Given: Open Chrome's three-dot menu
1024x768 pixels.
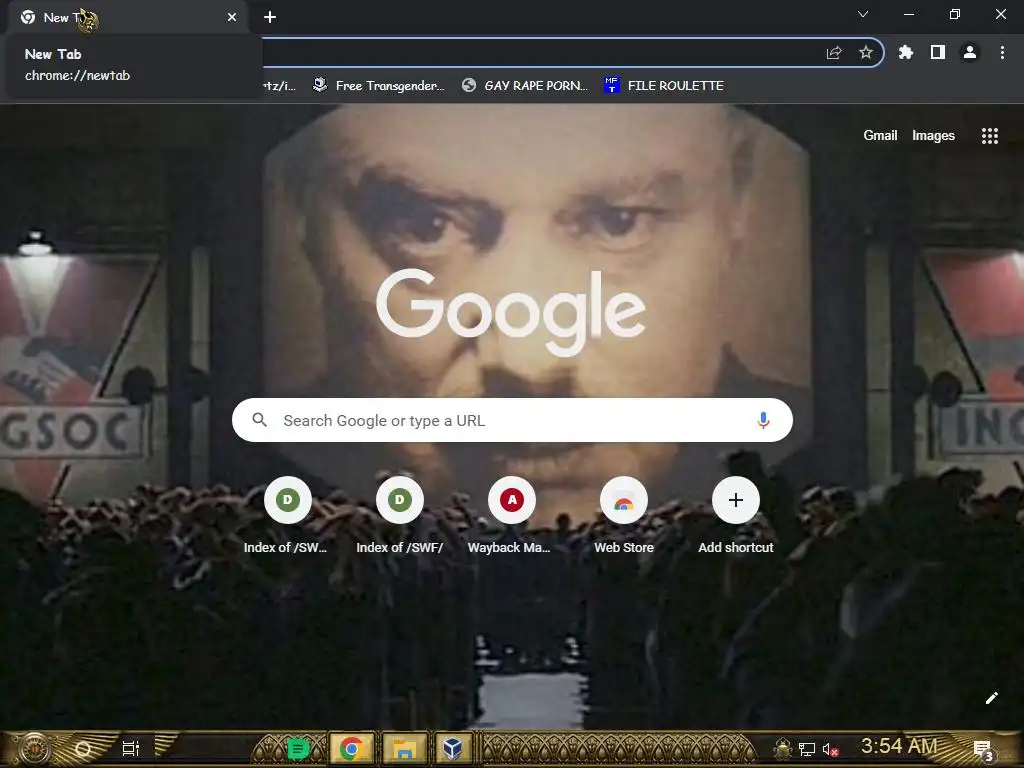Looking at the screenshot, I should [1002, 52].
